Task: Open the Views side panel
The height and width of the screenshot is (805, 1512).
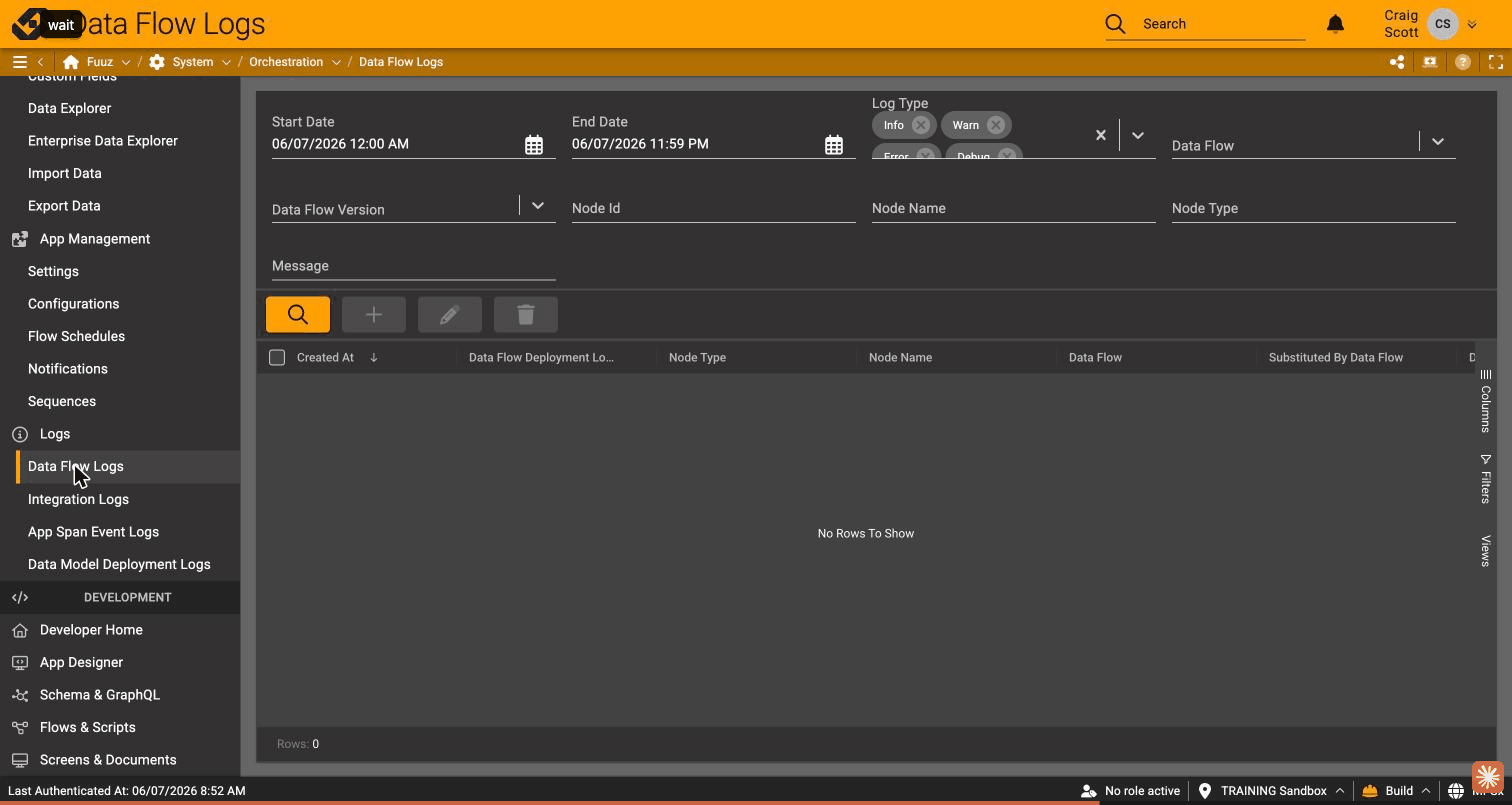Action: pyautogui.click(x=1485, y=551)
